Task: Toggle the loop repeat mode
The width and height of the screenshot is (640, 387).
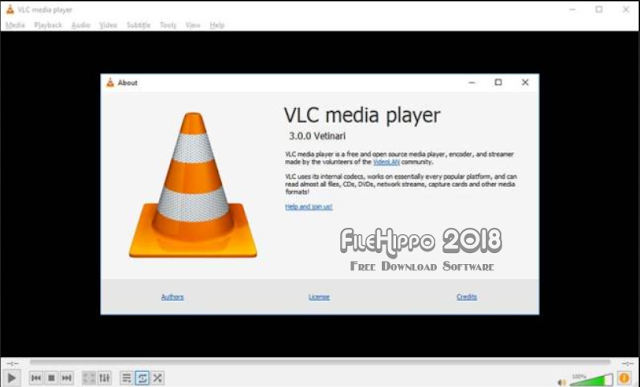Action: [x=142, y=378]
